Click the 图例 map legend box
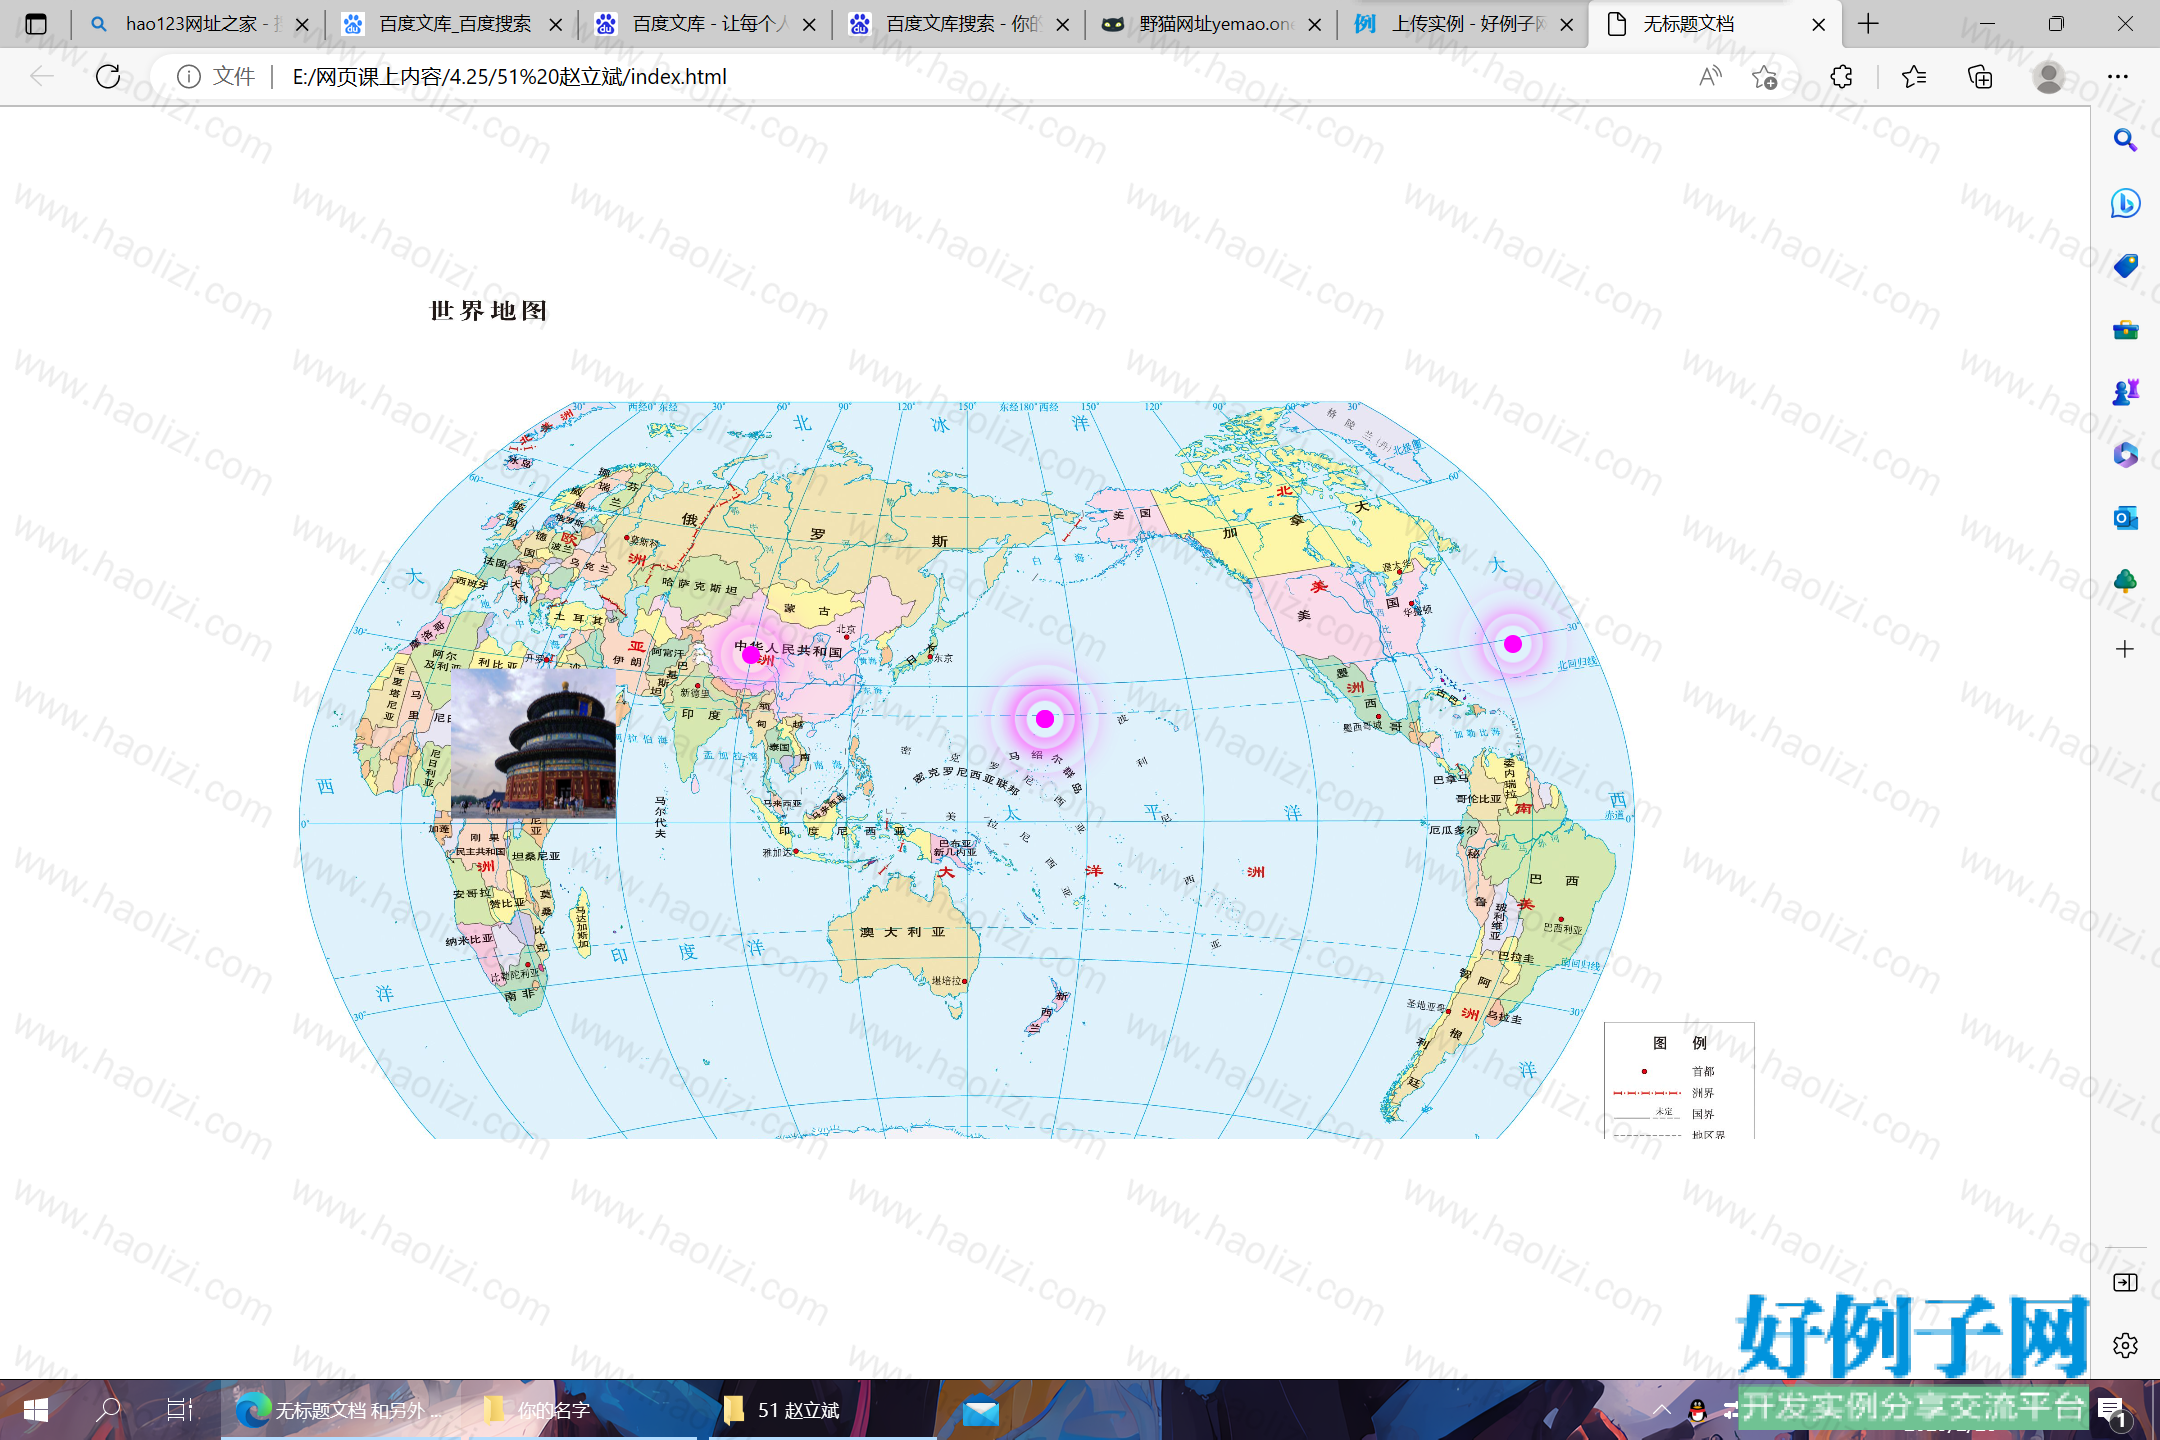 click(1679, 1080)
